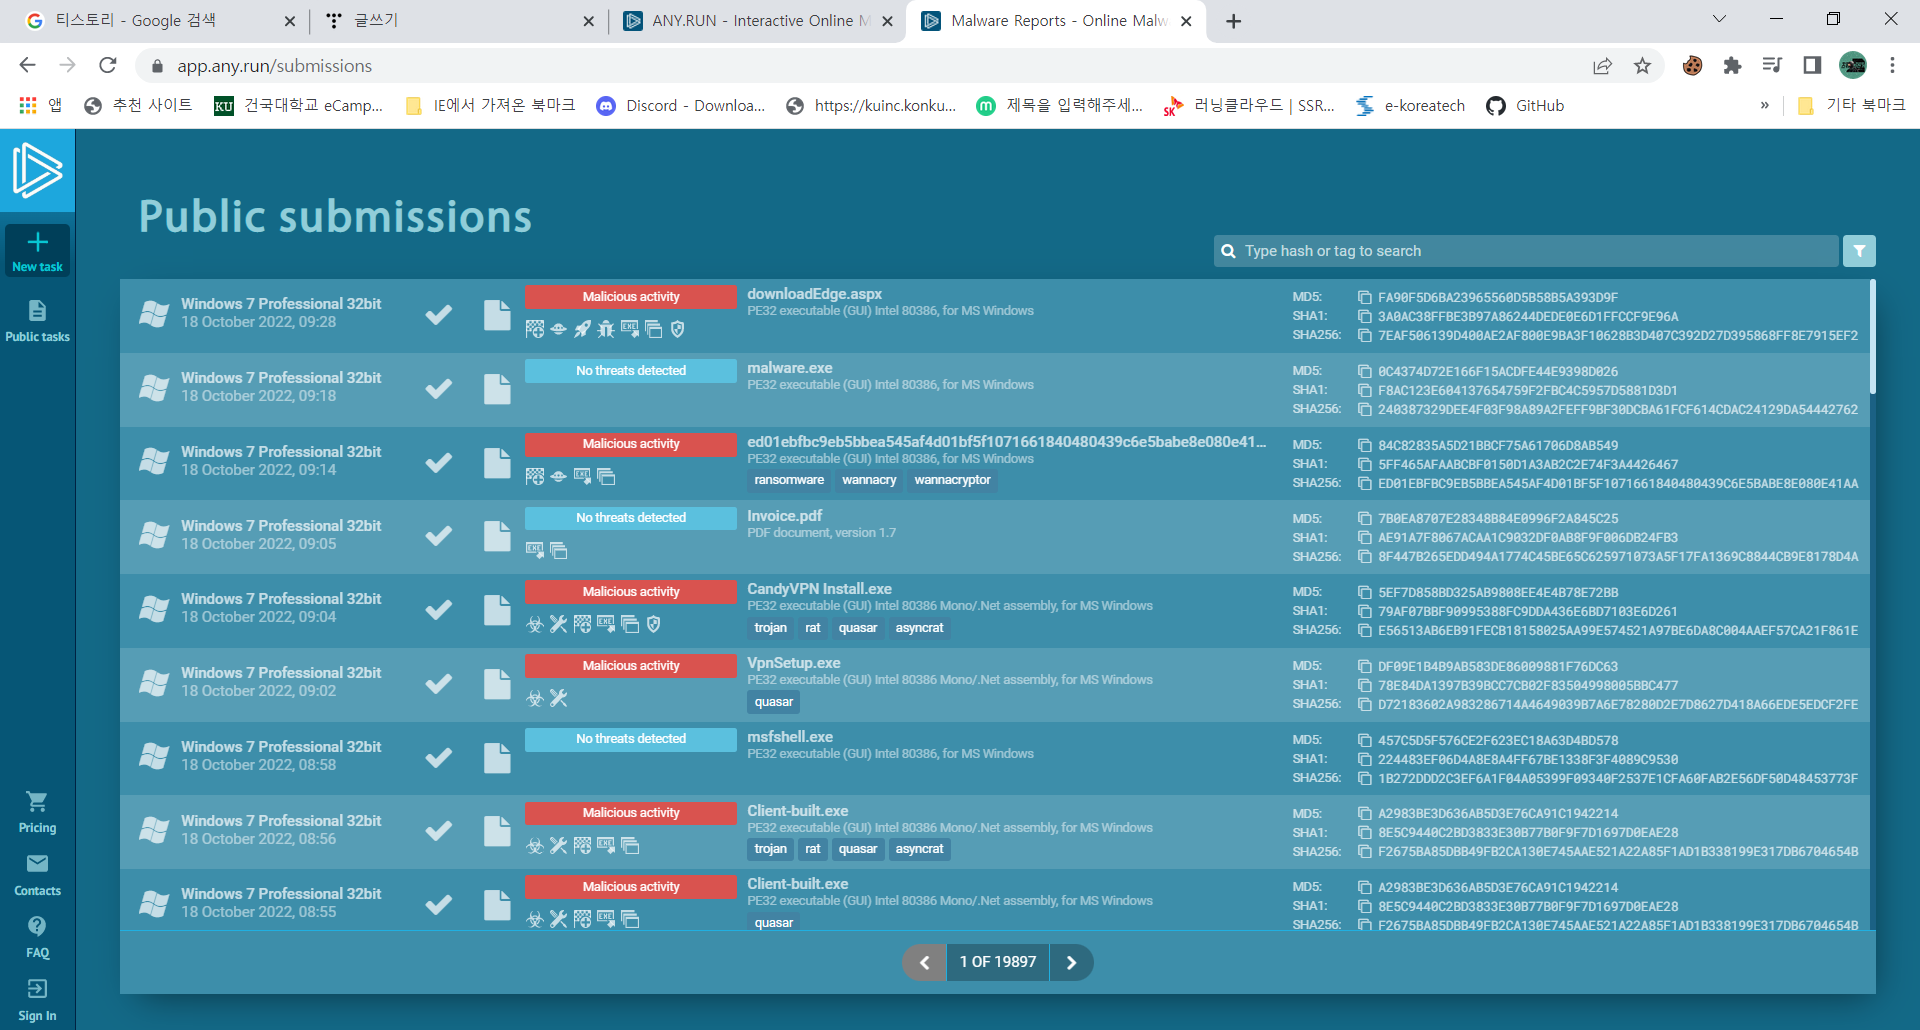The height and width of the screenshot is (1030, 1920).
Task: Bookmark this page with star icon
Action: [1642, 66]
